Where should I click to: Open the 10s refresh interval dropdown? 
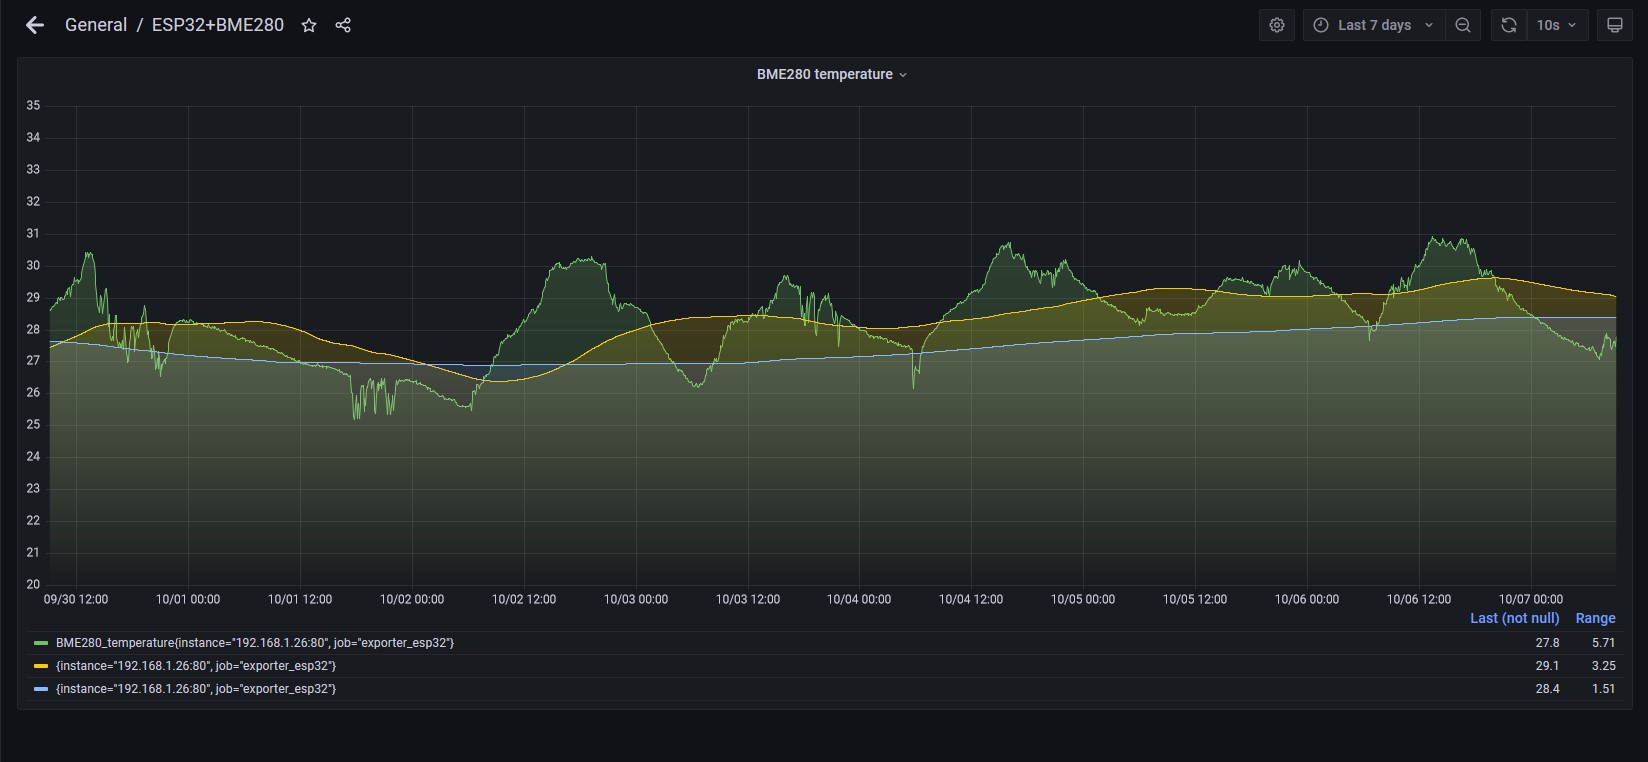(x=1556, y=25)
